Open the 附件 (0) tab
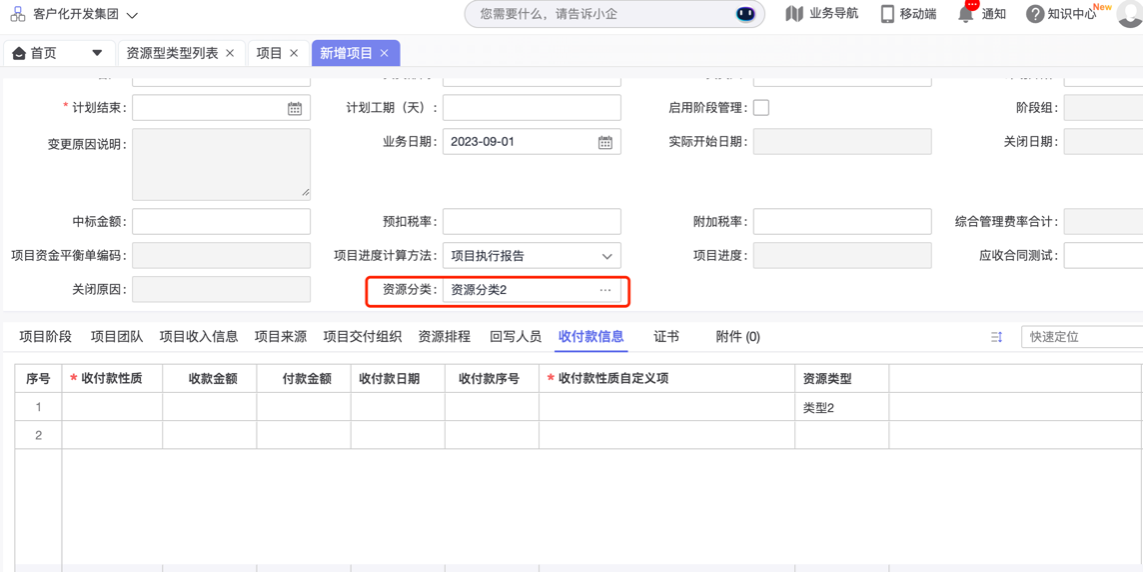Viewport: 1143px width, 572px height. [737, 337]
